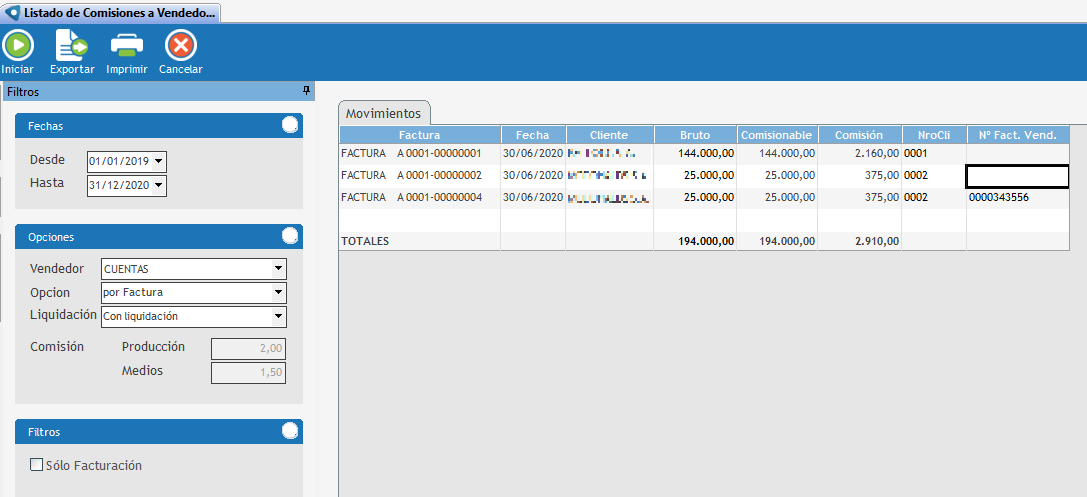Click the Imprimir printer icon

pyautogui.click(x=127, y=45)
